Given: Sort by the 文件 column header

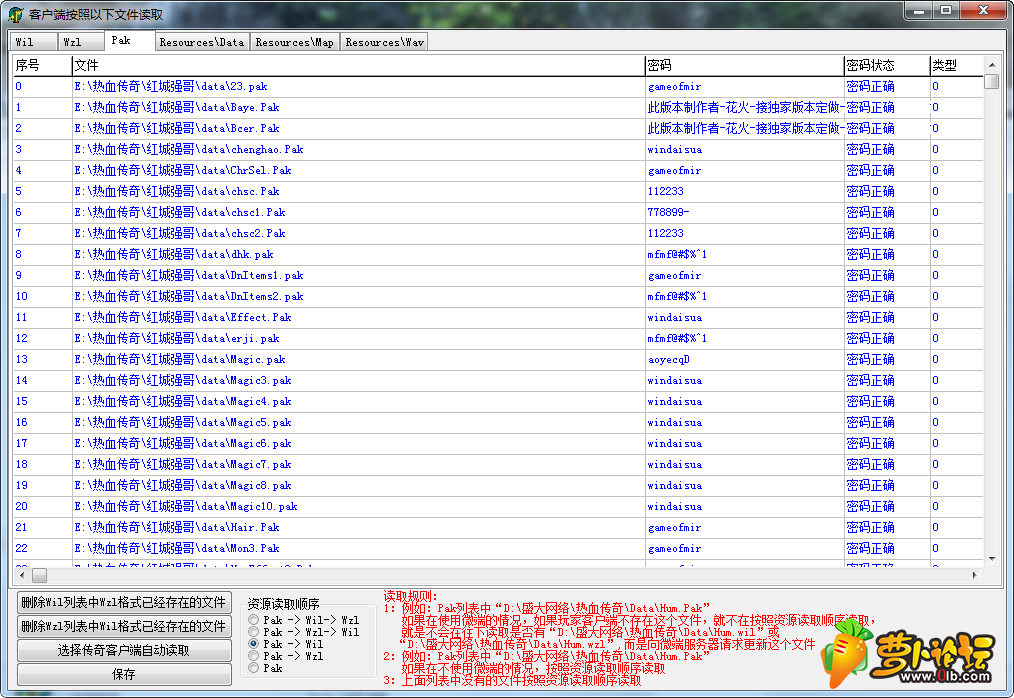Looking at the screenshot, I should click(x=358, y=65).
